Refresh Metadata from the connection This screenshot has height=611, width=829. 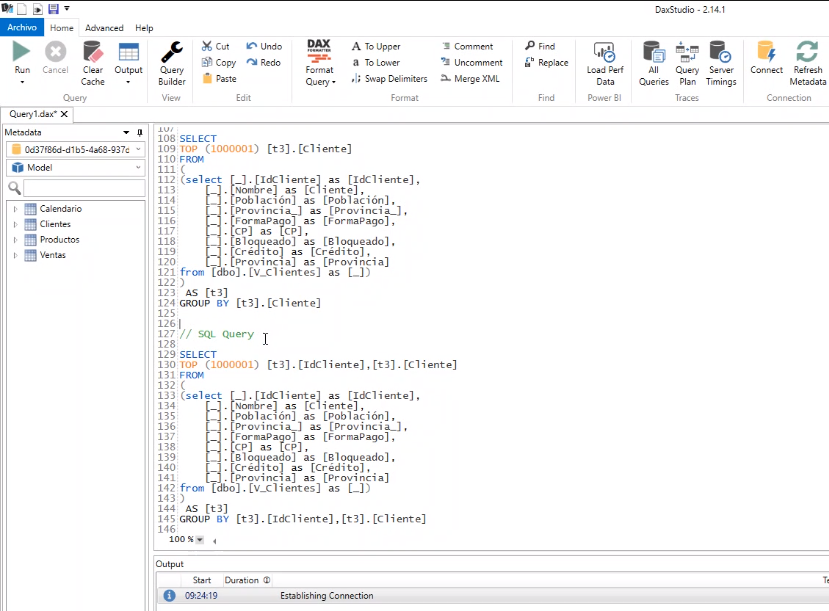(x=808, y=63)
